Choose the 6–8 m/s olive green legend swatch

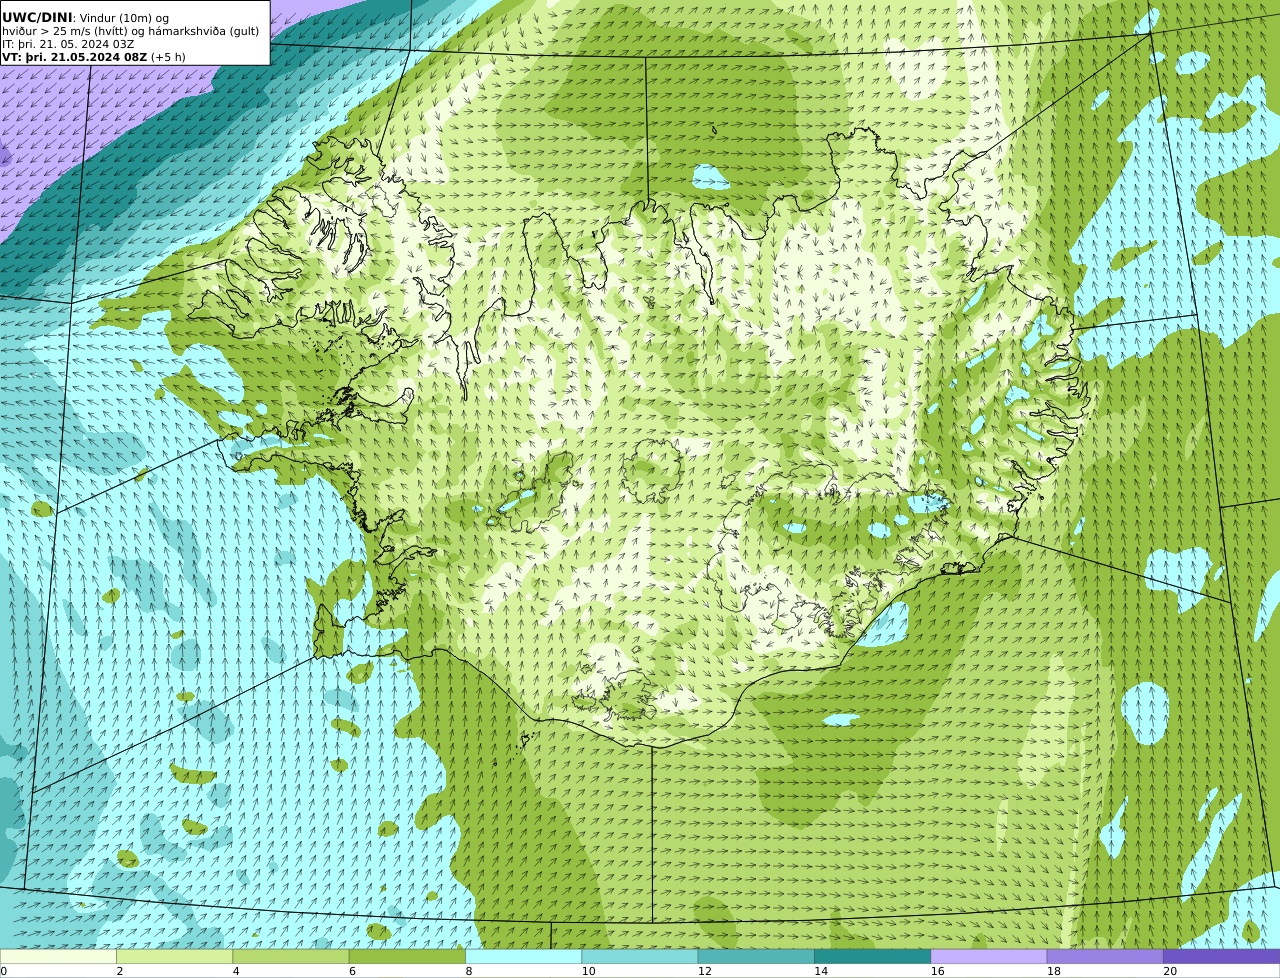(x=407, y=957)
